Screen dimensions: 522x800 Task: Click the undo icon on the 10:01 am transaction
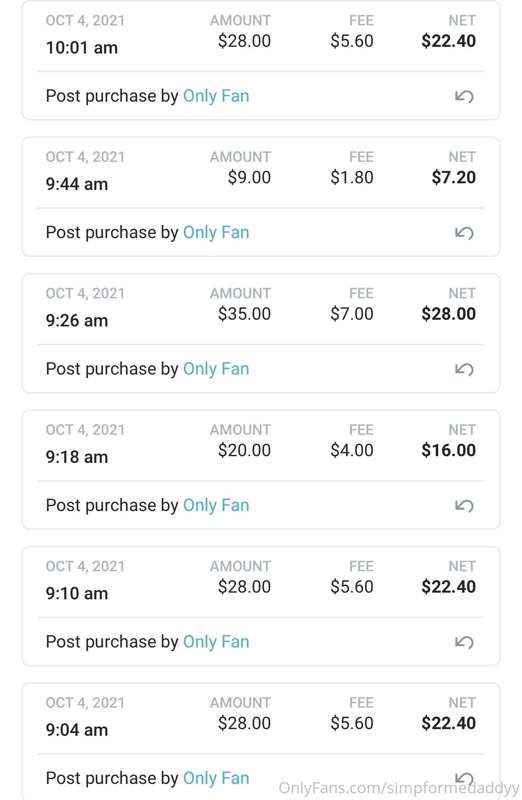coord(464,96)
